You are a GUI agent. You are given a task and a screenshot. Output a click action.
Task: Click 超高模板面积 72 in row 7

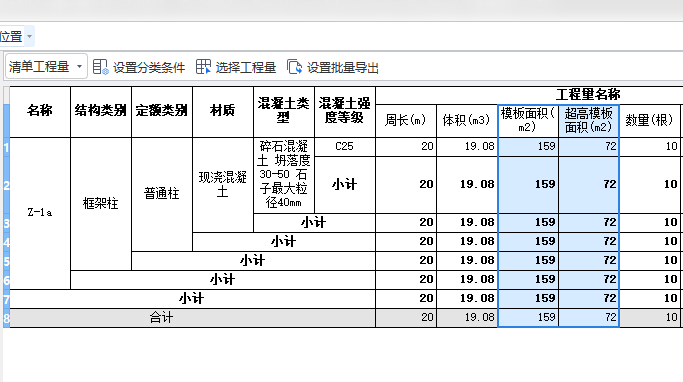[x=589, y=299]
